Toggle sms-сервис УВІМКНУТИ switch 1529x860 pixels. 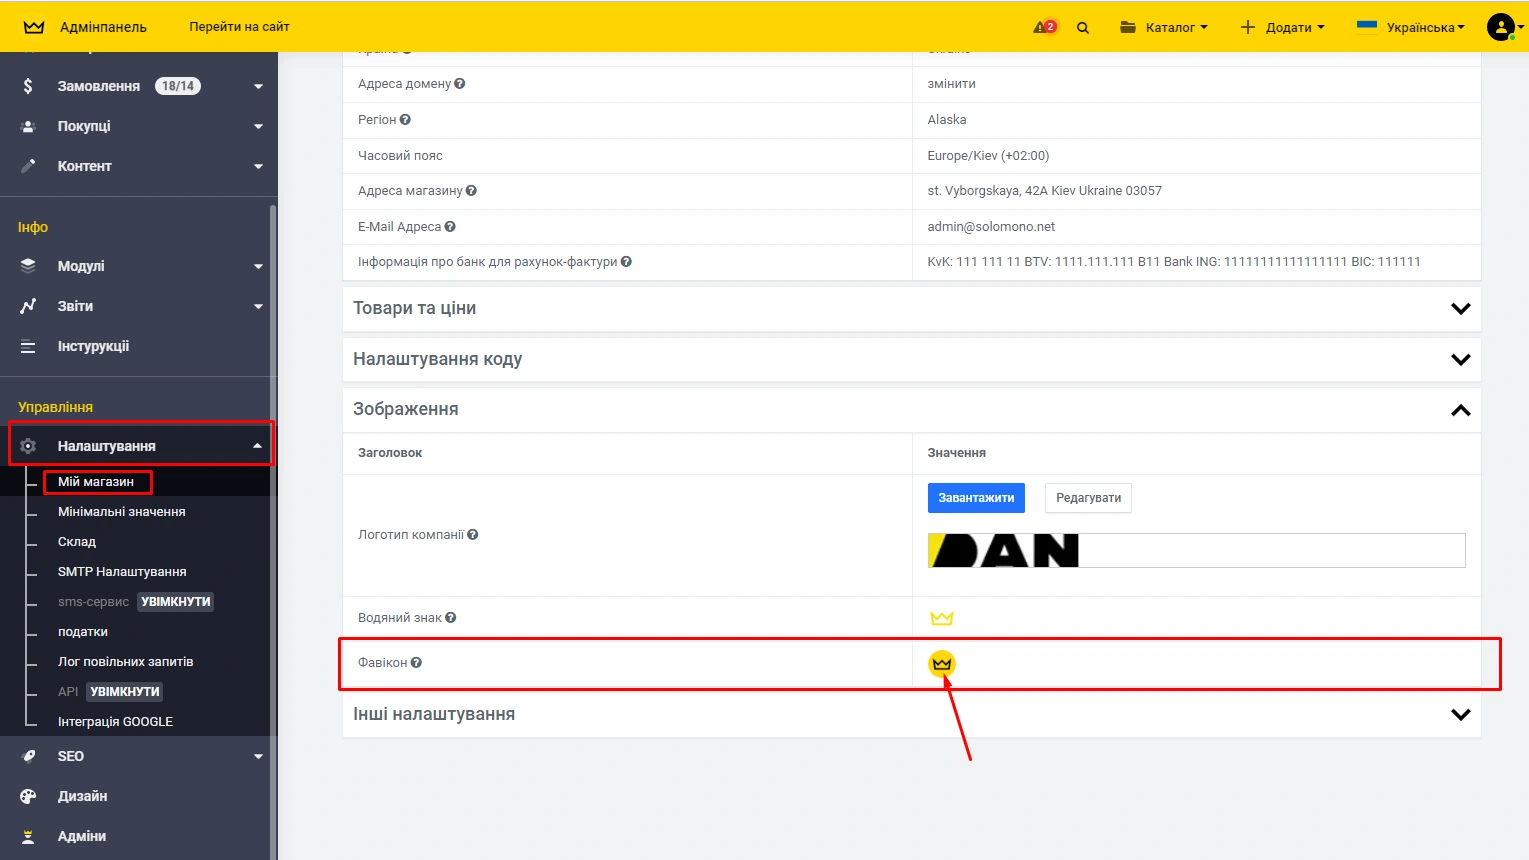point(176,602)
